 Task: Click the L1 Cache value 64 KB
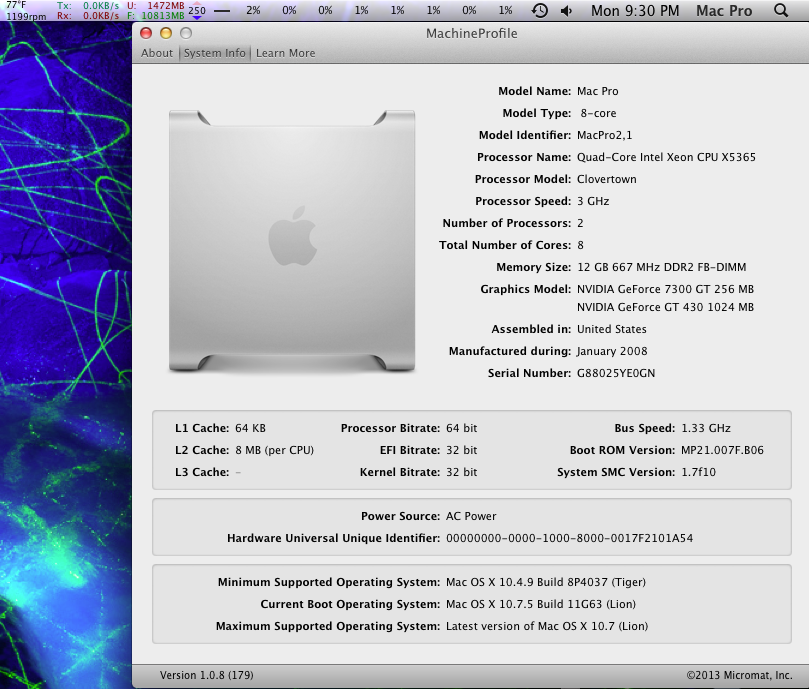tap(250, 428)
